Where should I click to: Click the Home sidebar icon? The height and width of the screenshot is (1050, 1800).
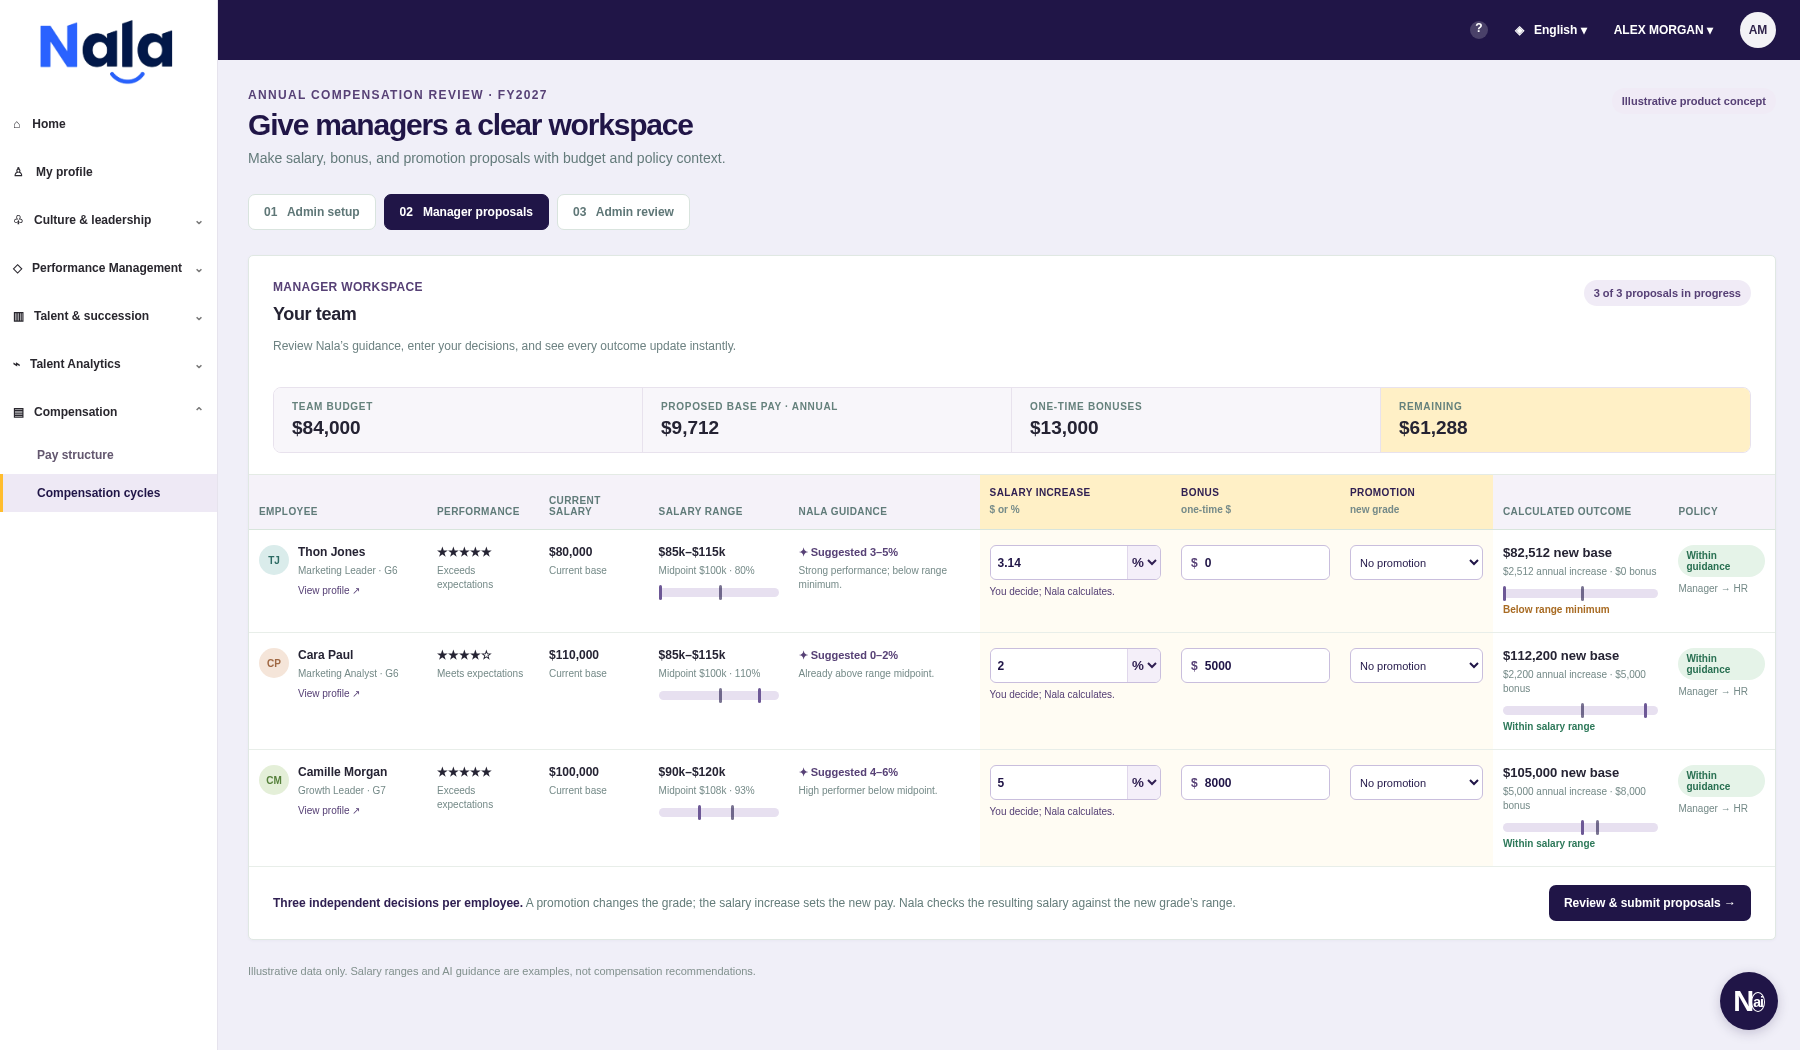17,124
